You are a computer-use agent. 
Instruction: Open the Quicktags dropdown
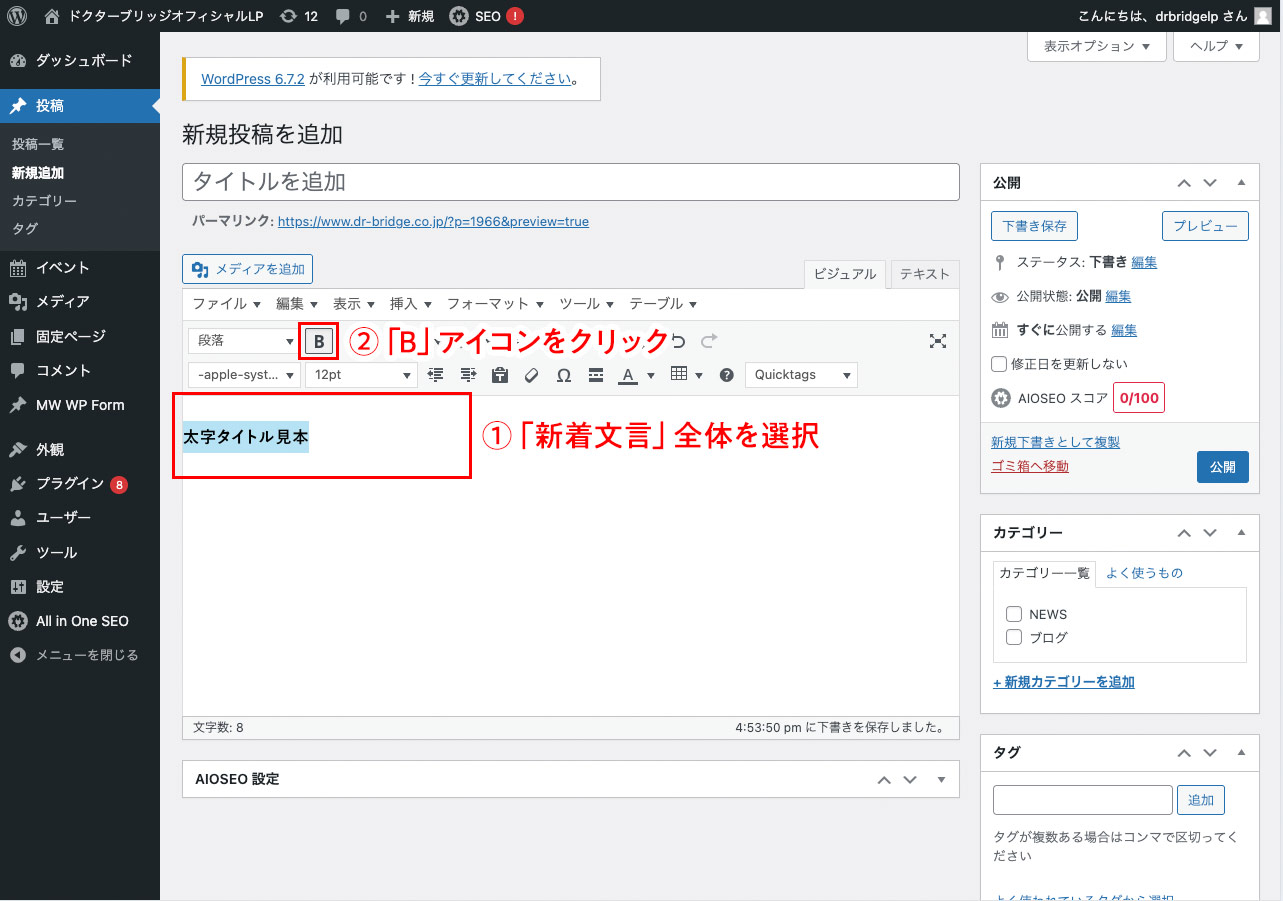tap(801, 375)
